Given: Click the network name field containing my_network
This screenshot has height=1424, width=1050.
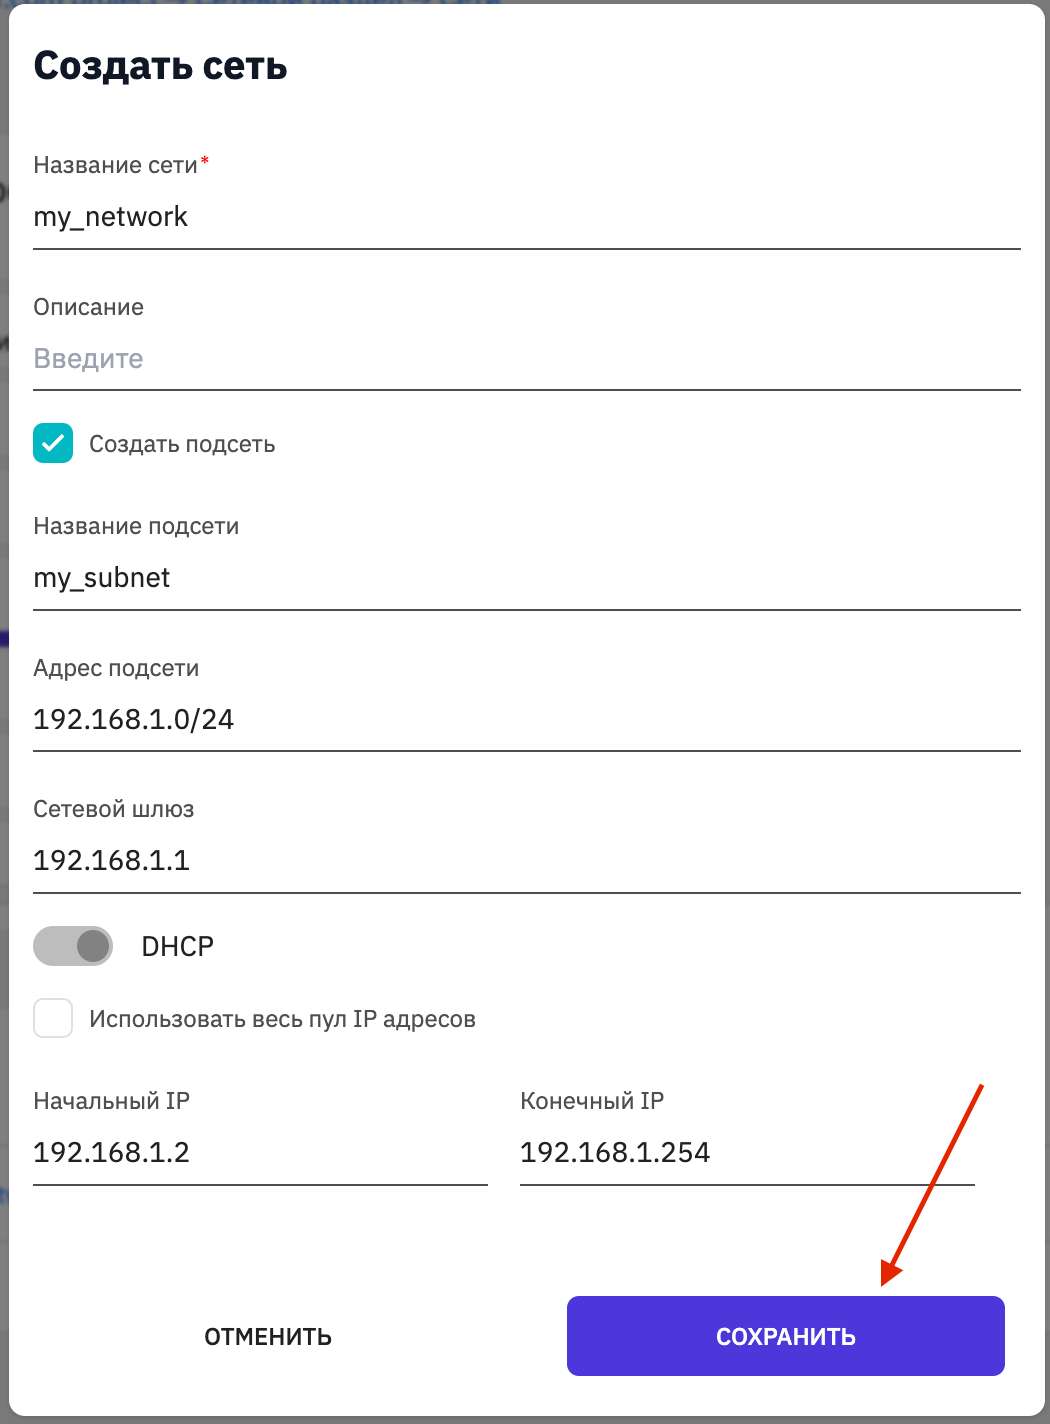Looking at the screenshot, I should 526,217.
